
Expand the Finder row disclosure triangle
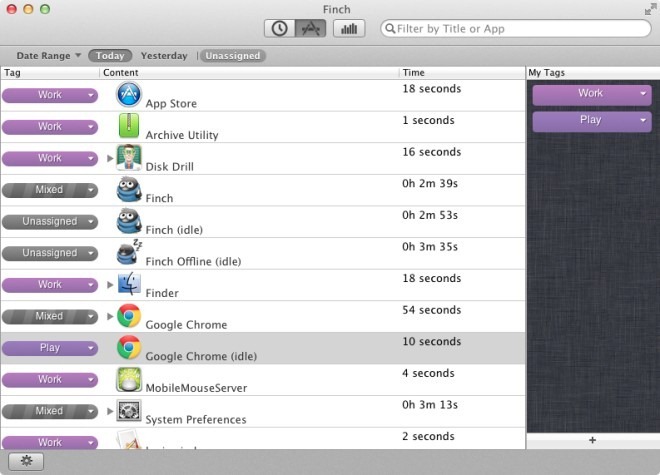(x=110, y=285)
